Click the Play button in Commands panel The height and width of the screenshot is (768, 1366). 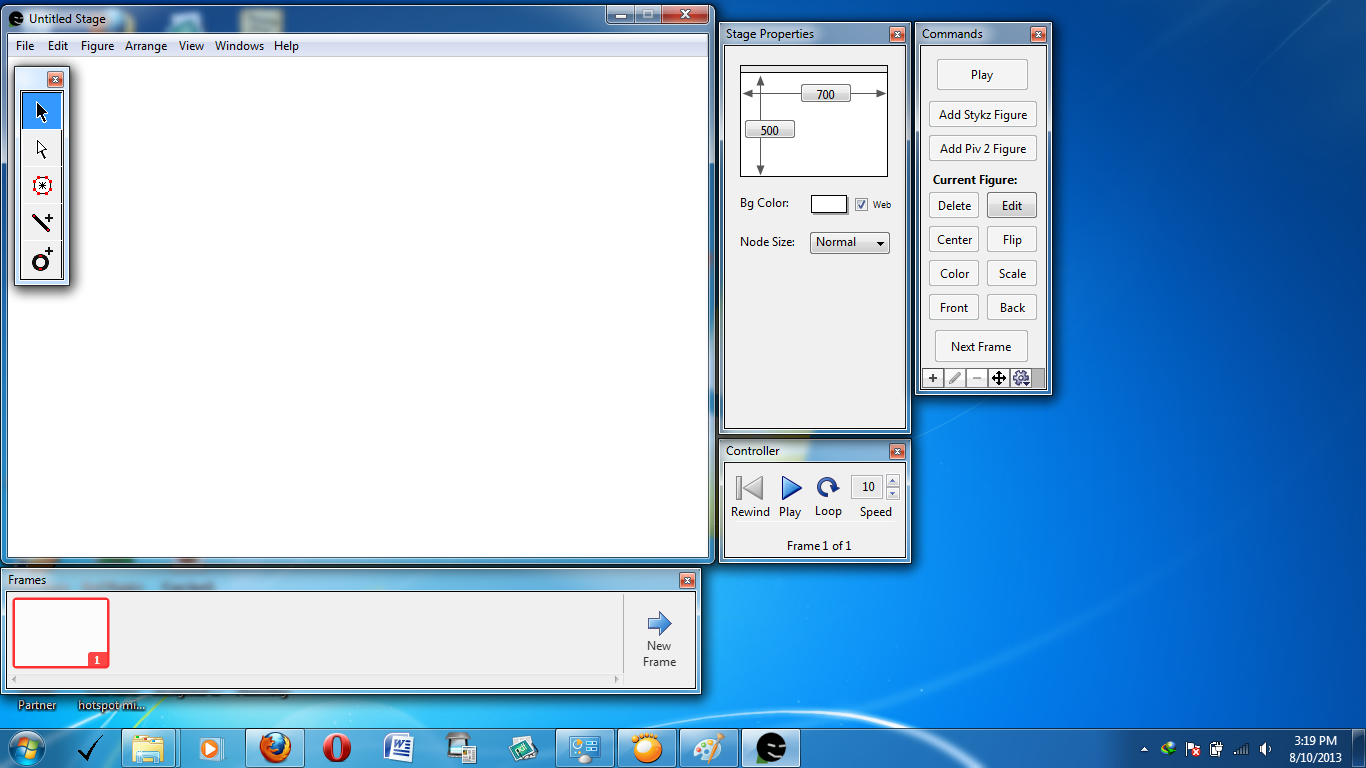pyautogui.click(x=982, y=75)
